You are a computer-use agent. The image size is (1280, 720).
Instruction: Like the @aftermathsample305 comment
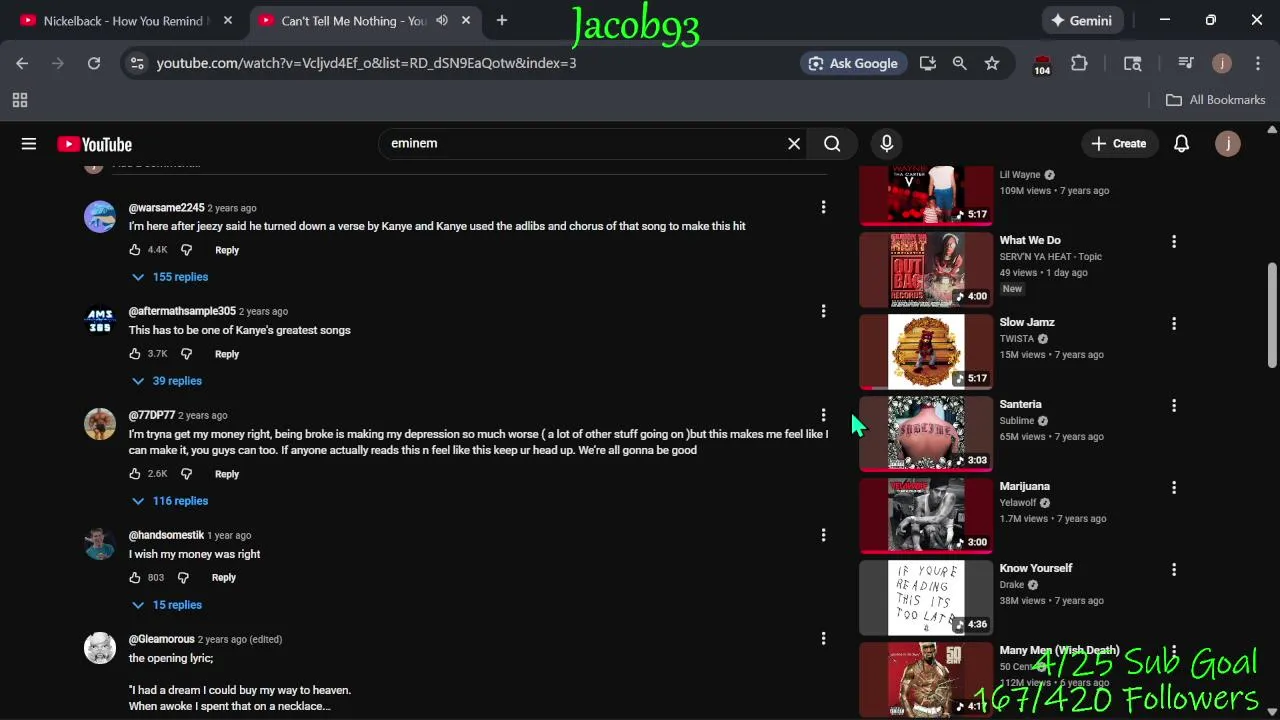click(x=135, y=354)
